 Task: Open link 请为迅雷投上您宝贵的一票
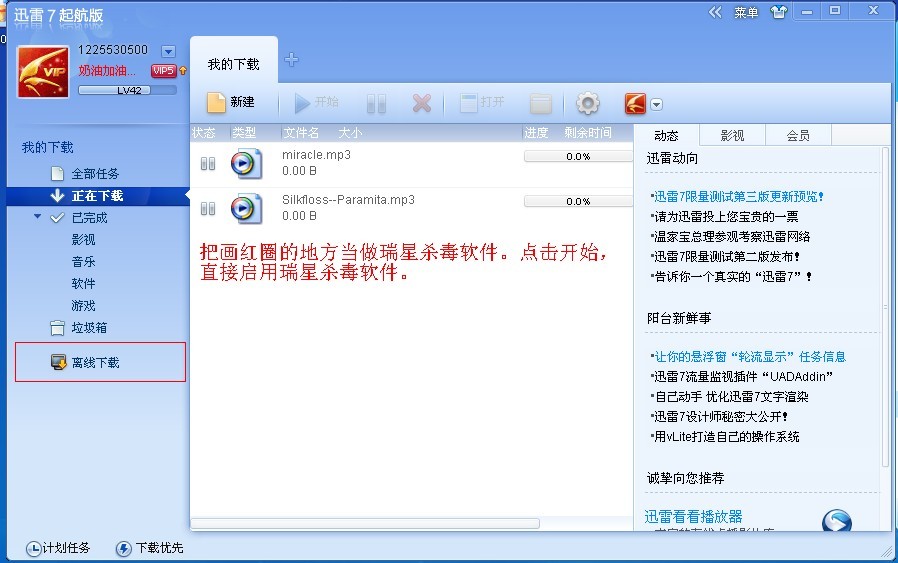724,216
